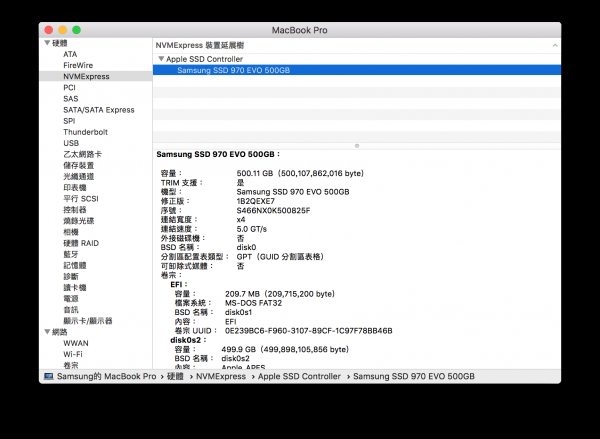Click the MacBook Pro window title
600x439 pixels.
tap(300, 30)
